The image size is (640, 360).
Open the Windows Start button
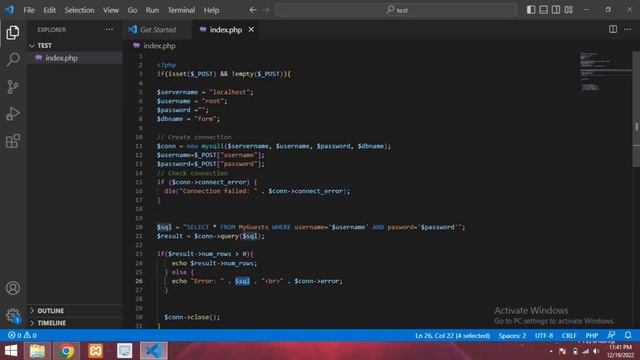pyautogui.click(x=11, y=351)
